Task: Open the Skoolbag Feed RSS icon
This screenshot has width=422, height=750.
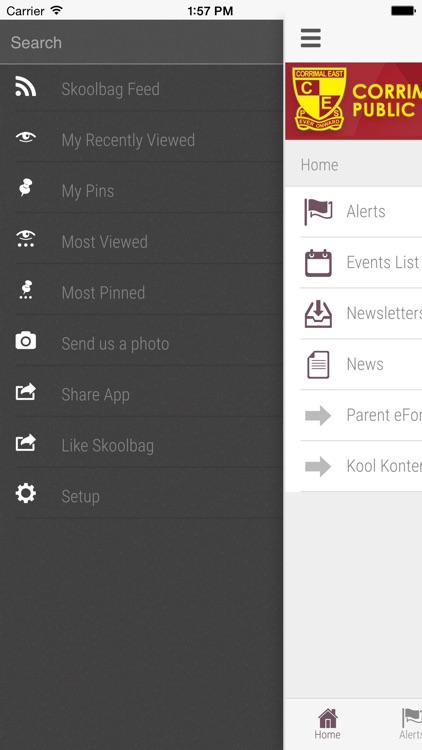Action: tap(25, 87)
